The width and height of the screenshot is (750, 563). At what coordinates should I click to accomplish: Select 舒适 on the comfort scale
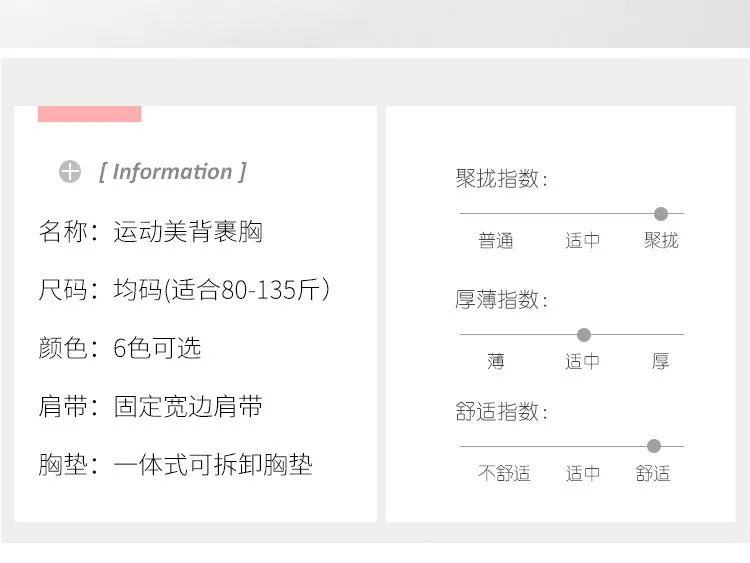point(652,473)
